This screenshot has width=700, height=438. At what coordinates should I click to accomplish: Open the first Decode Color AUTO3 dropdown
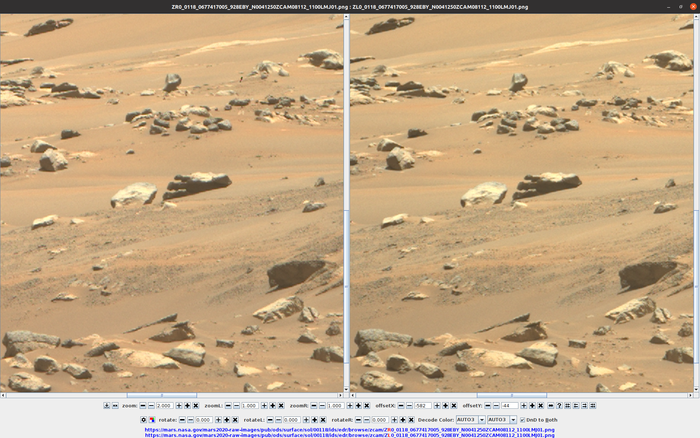470,419
